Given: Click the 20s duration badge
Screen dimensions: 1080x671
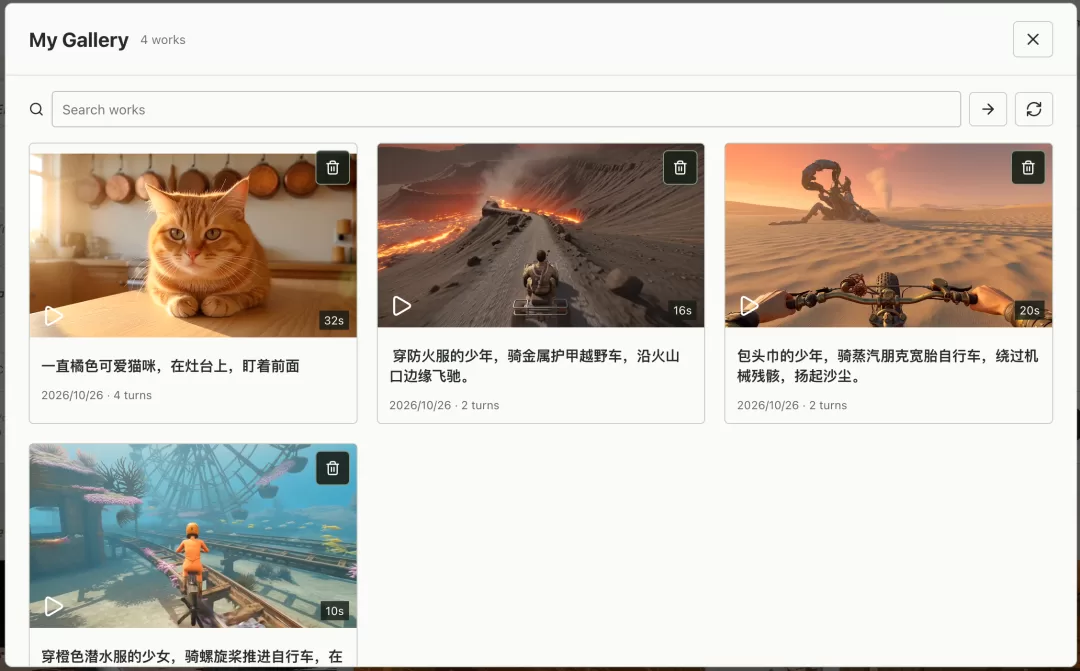Looking at the screenshot, I should 1029,311.
